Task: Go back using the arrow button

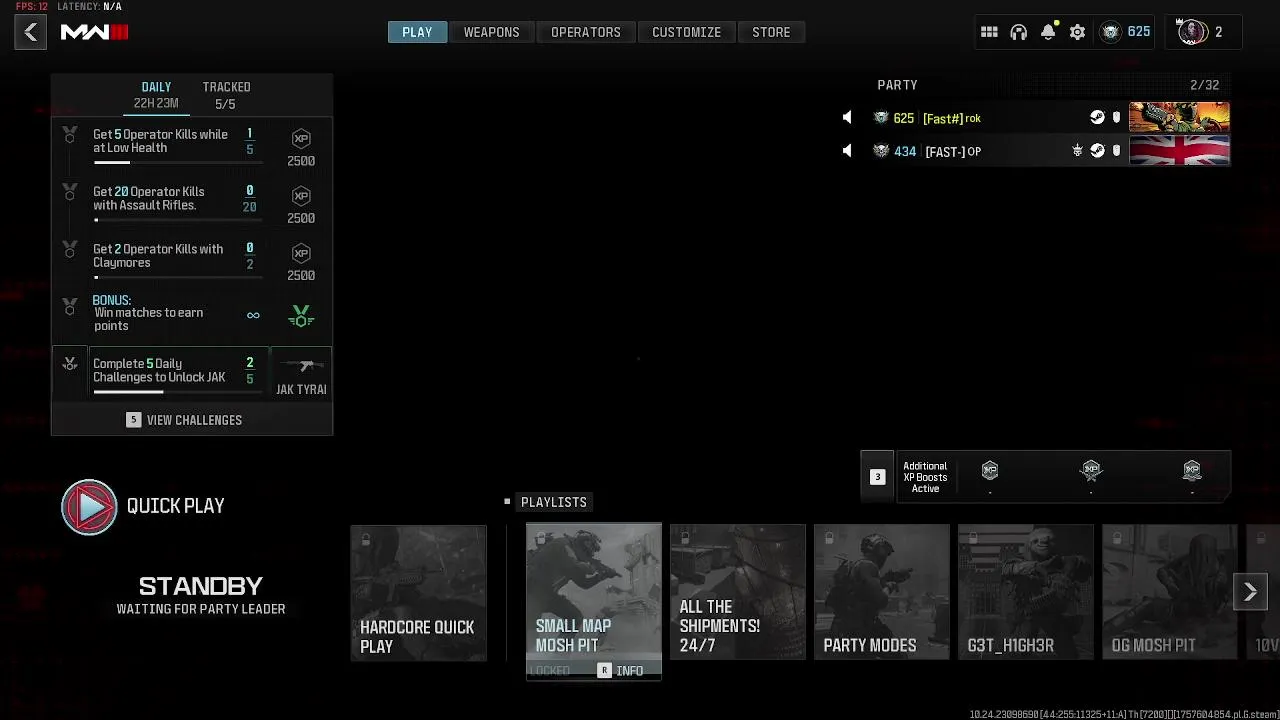Action: (x=30, y=32)
